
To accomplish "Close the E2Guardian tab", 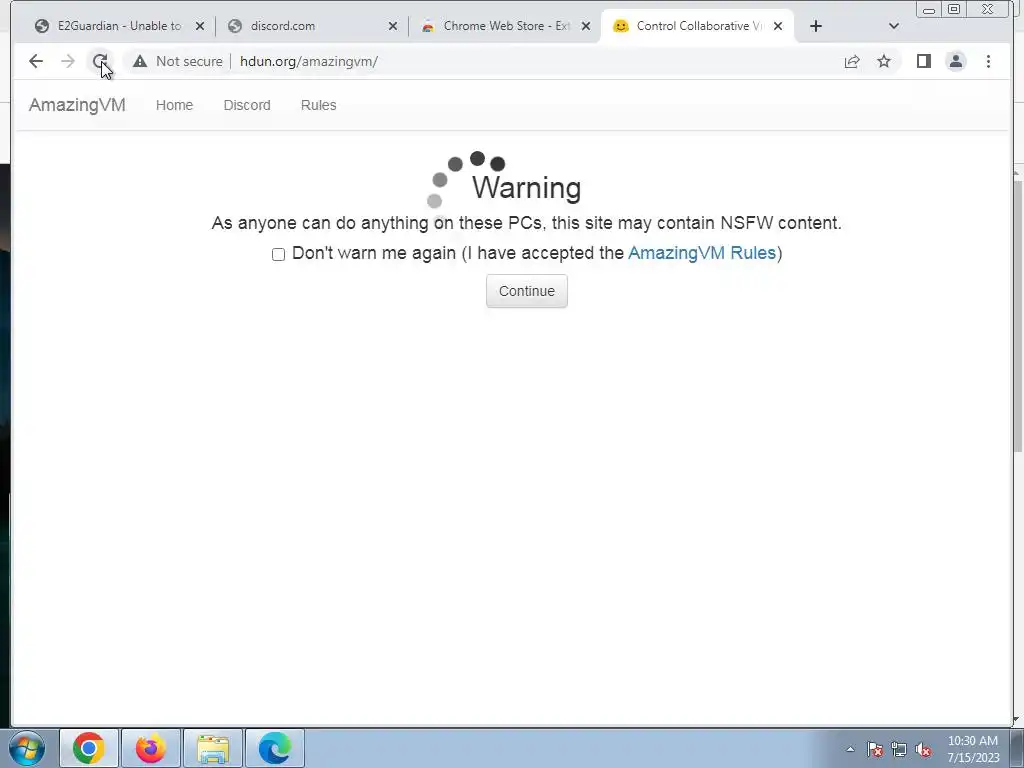I will tap(200, 26).
